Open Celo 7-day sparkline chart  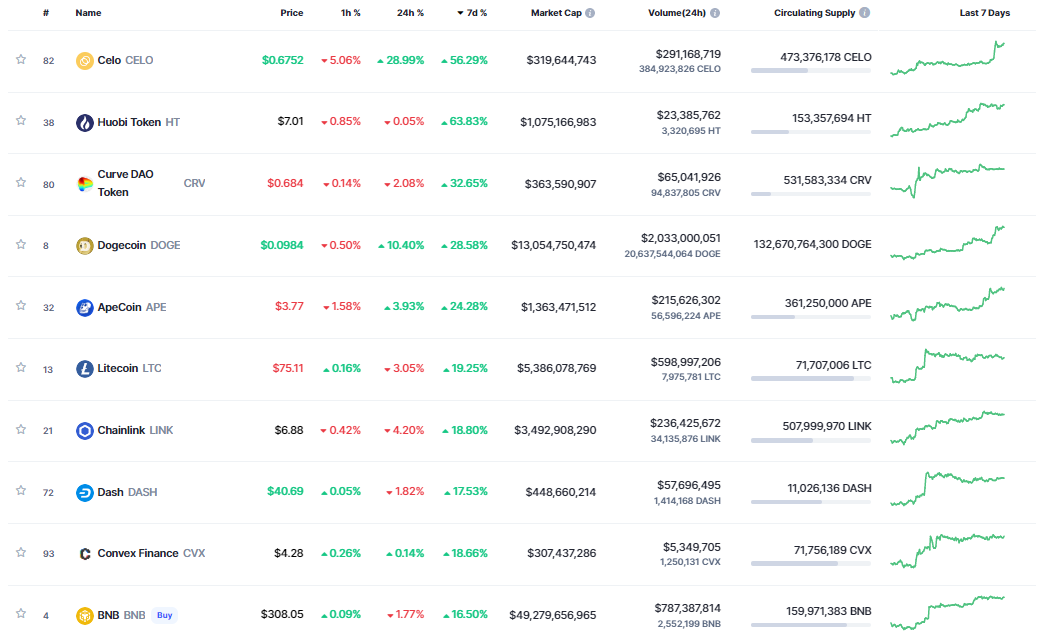(x=948, y=58)
